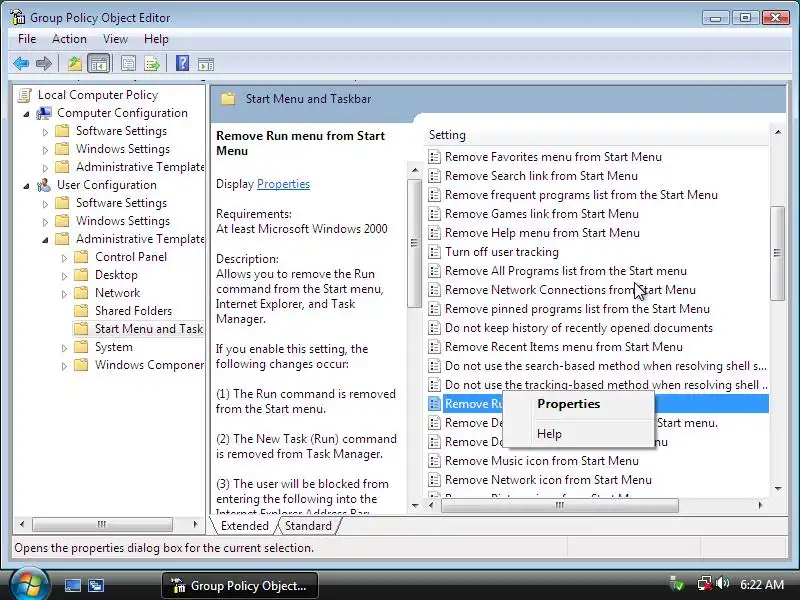The width and height of the screenshot is (800, 600).
Task: Click the Computer Configuration computer icon
Action: coord(44,113)
